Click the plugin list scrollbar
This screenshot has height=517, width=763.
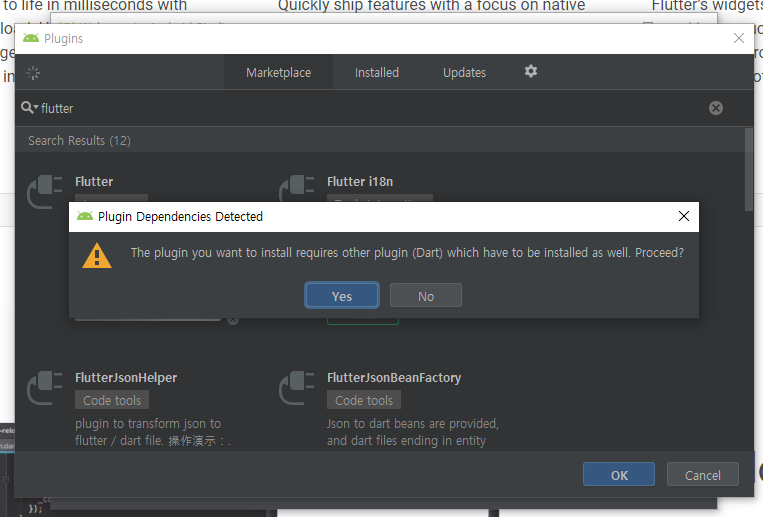click(x=748, y=169)
